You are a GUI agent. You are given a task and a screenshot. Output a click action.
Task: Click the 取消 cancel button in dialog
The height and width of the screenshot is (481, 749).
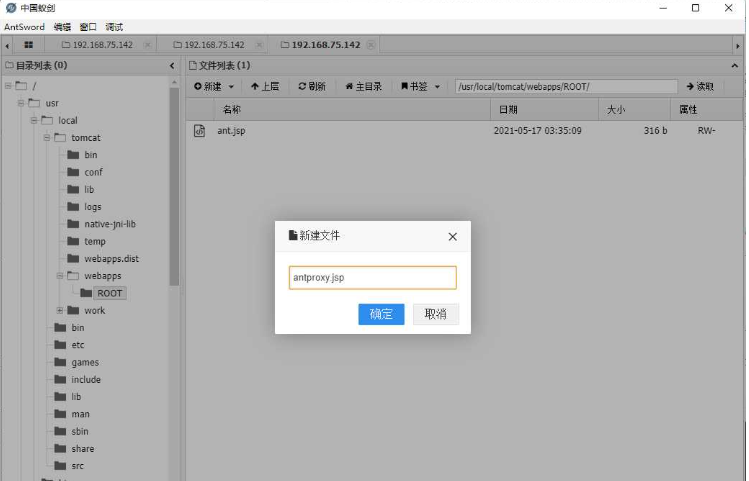click(435, 314)
